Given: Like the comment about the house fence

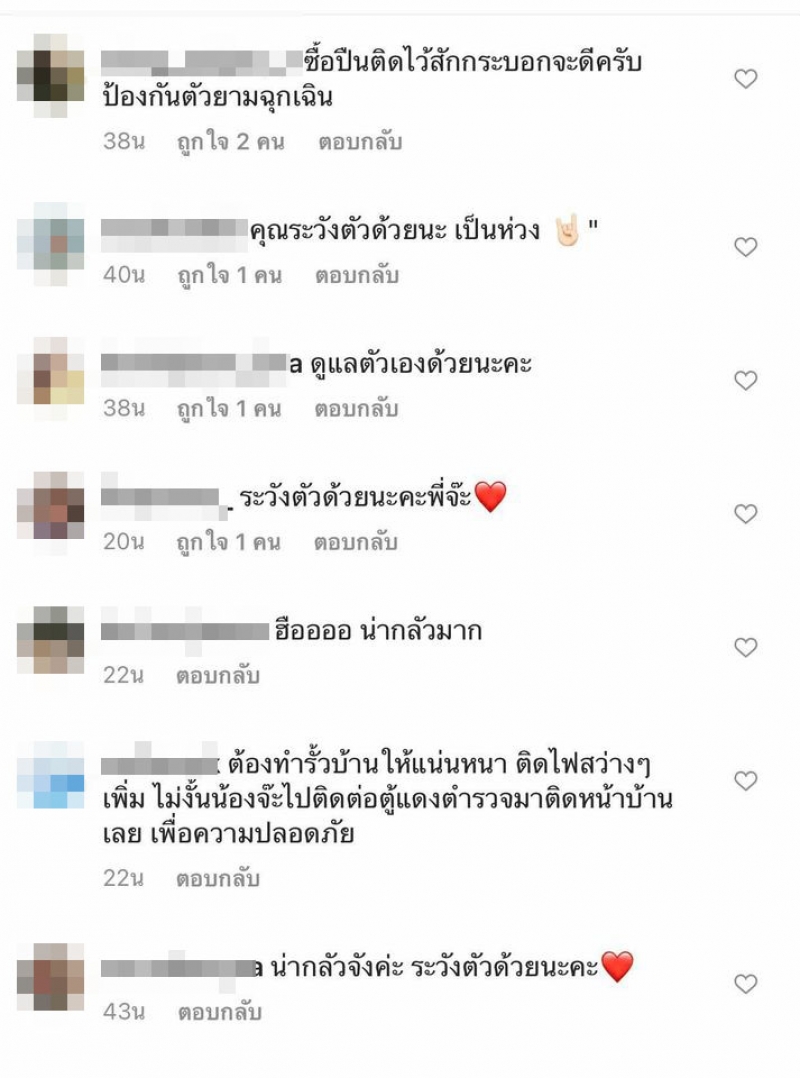Looking at the screenshot, I should pos(746,780).
